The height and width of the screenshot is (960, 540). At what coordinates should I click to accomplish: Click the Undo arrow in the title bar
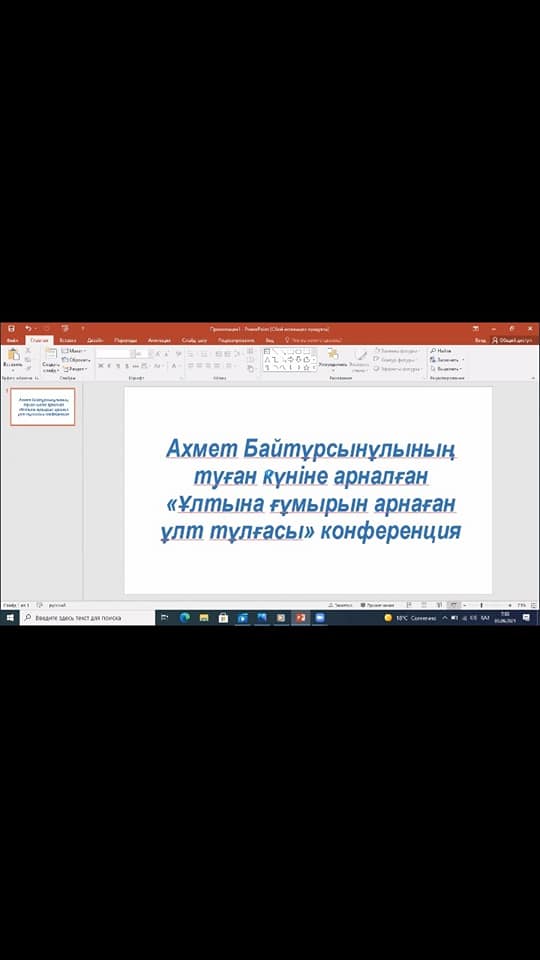coord(28,328)
